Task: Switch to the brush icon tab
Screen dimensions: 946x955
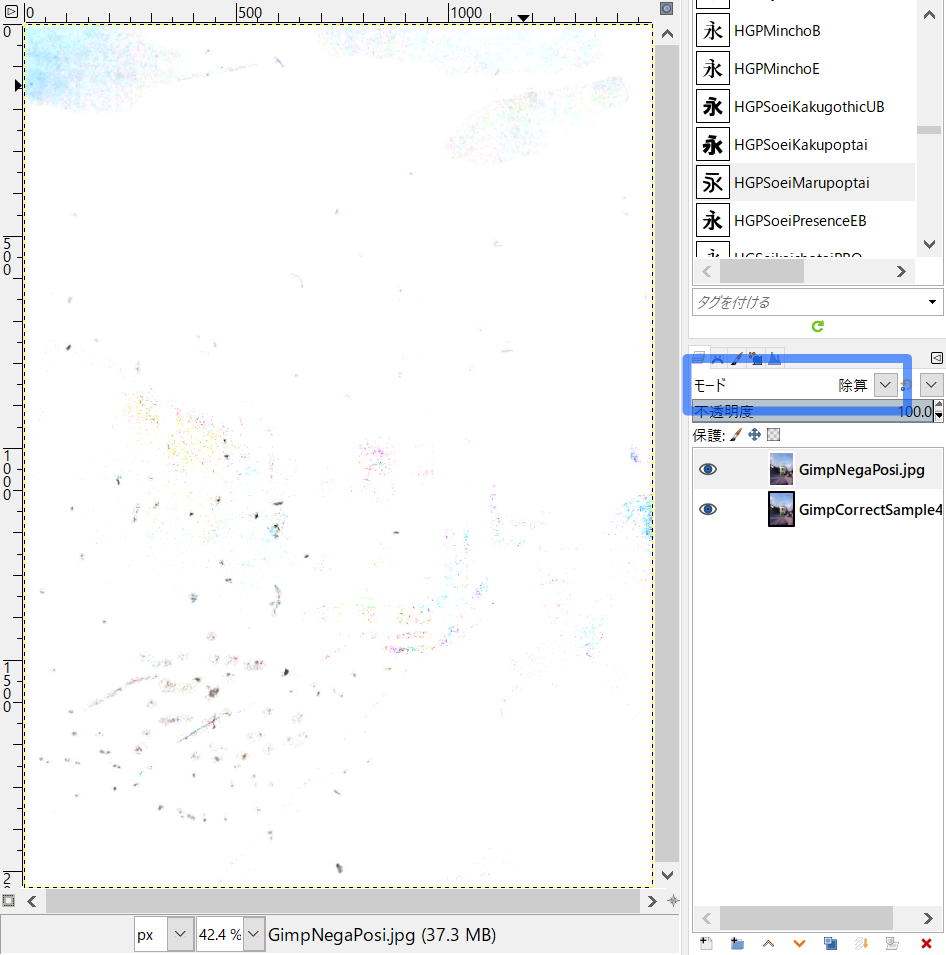Action: point(736,358)
